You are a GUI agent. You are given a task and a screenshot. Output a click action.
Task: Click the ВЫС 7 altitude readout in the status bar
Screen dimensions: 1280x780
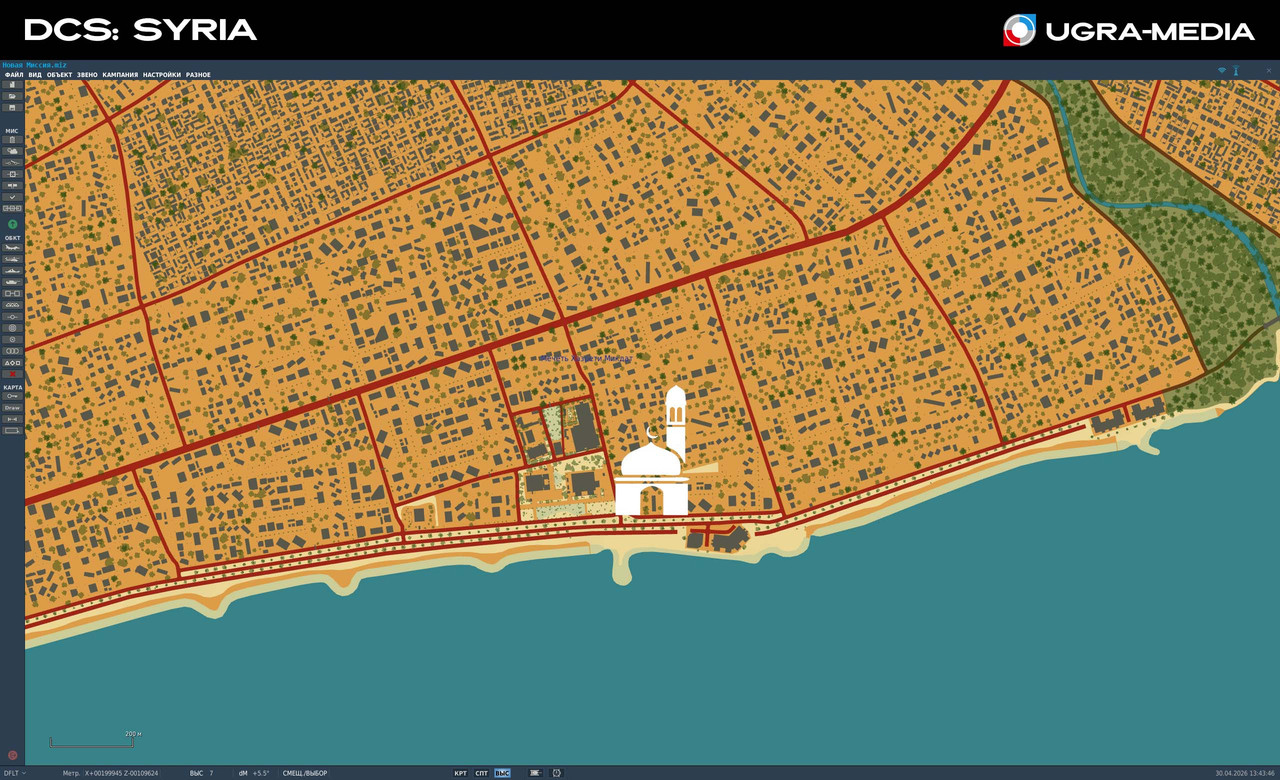[202, 773]
